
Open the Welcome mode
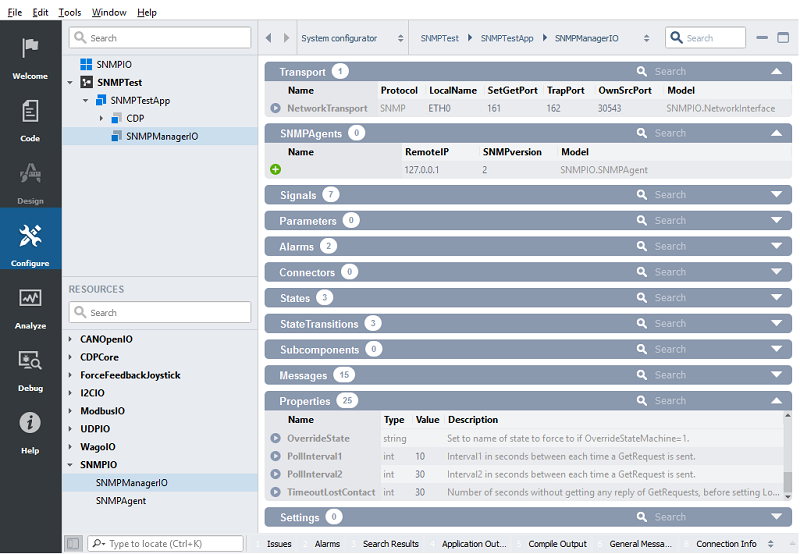tap(30, 58)
